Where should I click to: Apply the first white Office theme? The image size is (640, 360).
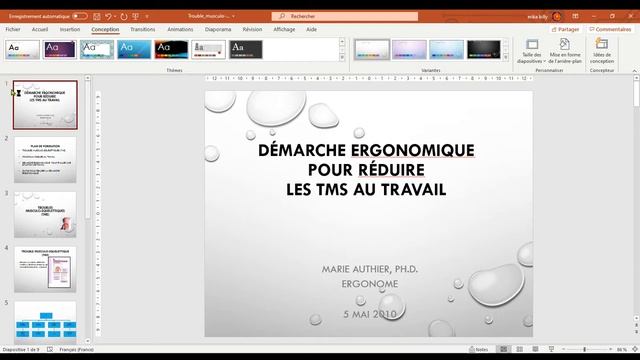pos(22,49)
